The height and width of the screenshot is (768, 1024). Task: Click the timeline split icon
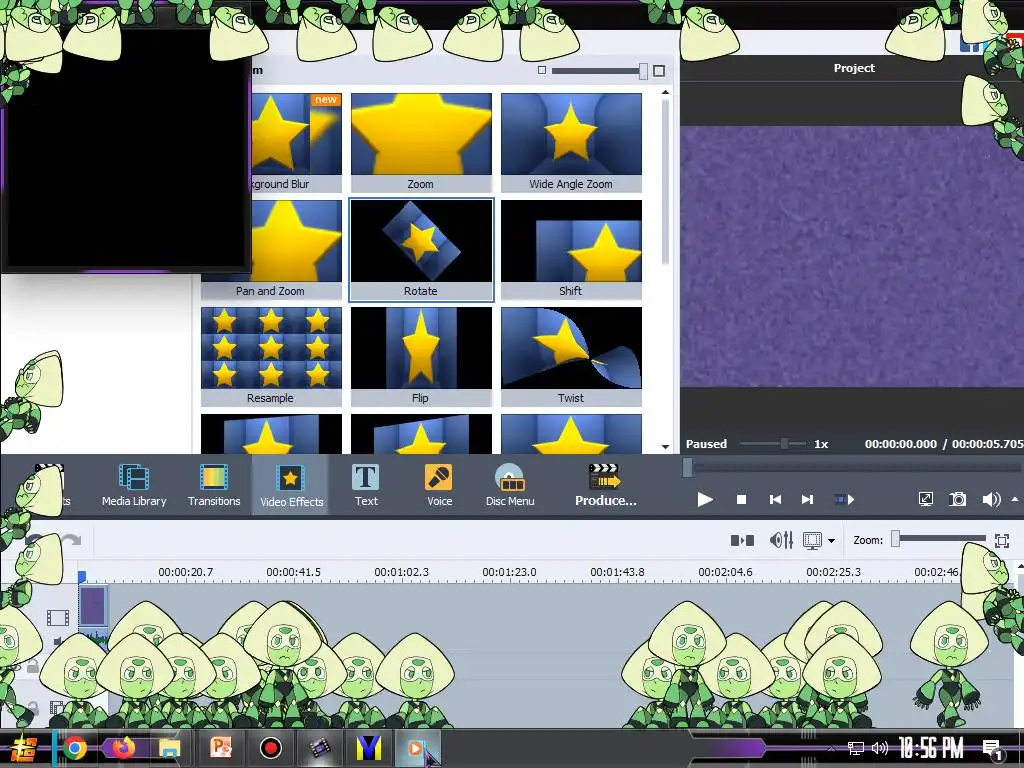point(742,540)
